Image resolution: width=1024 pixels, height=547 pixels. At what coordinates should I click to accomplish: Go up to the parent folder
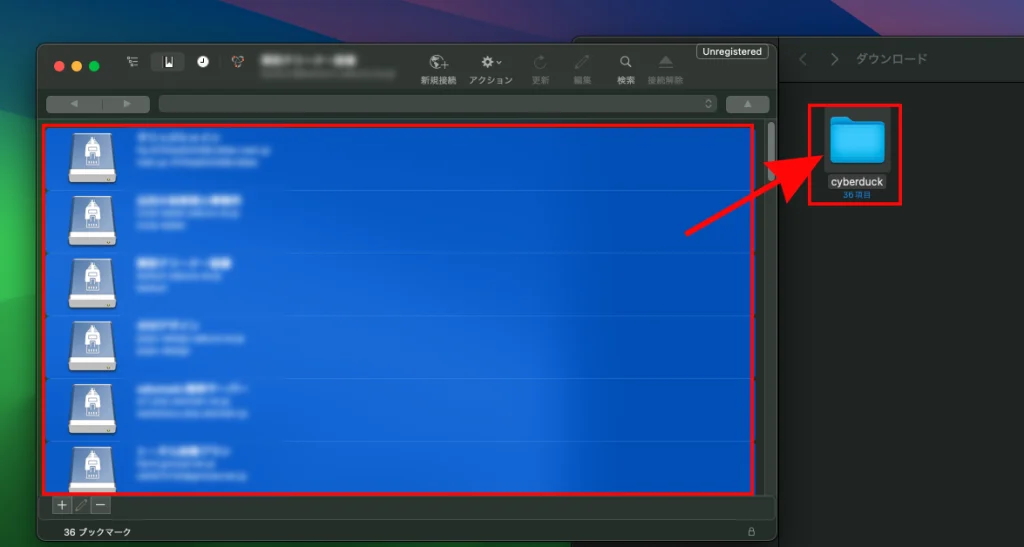pyautogui.click(x=747, y=104)
